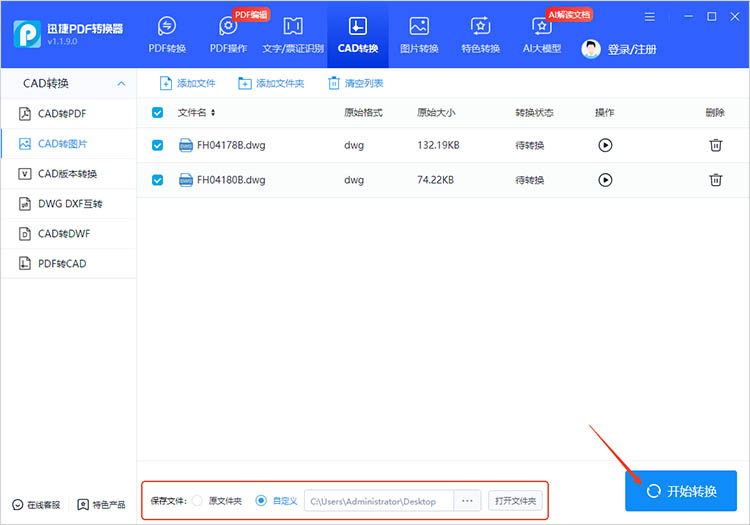
Task: Select CAD转PDF in sidebar
Action: 69,114
